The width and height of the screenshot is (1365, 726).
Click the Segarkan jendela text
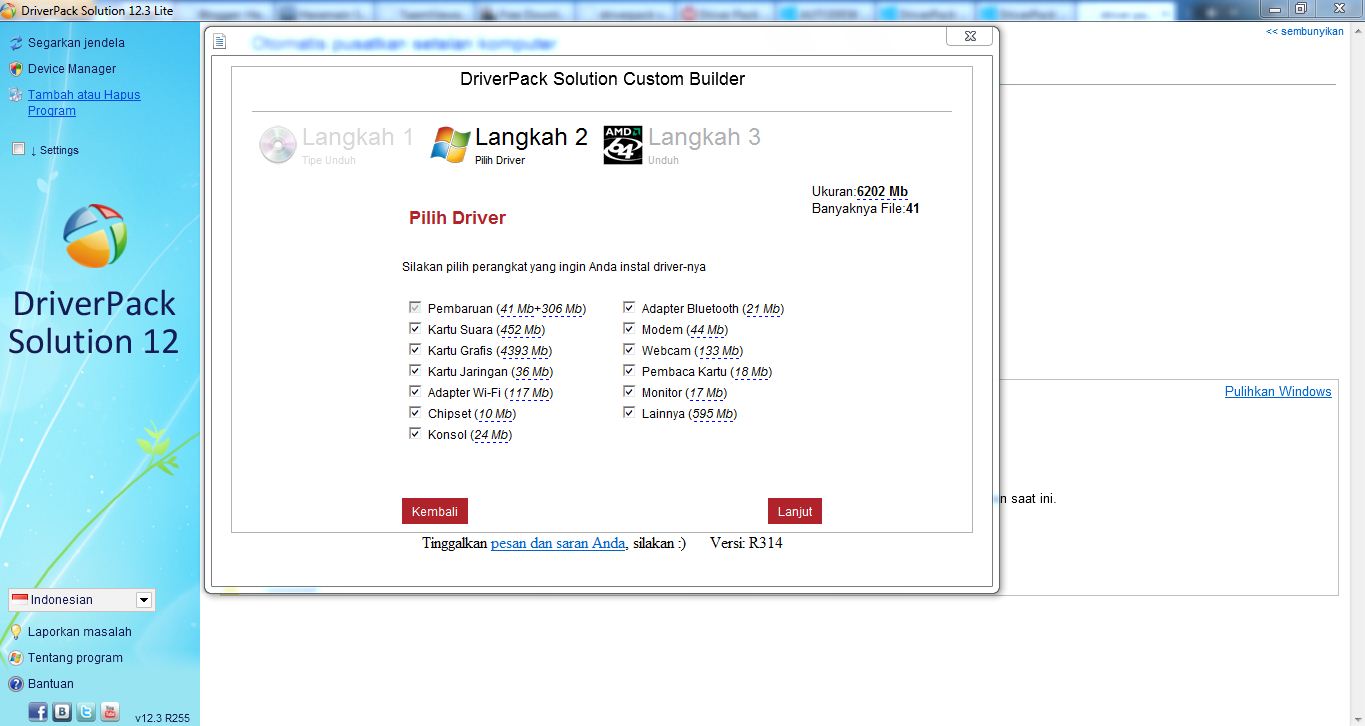76,43
